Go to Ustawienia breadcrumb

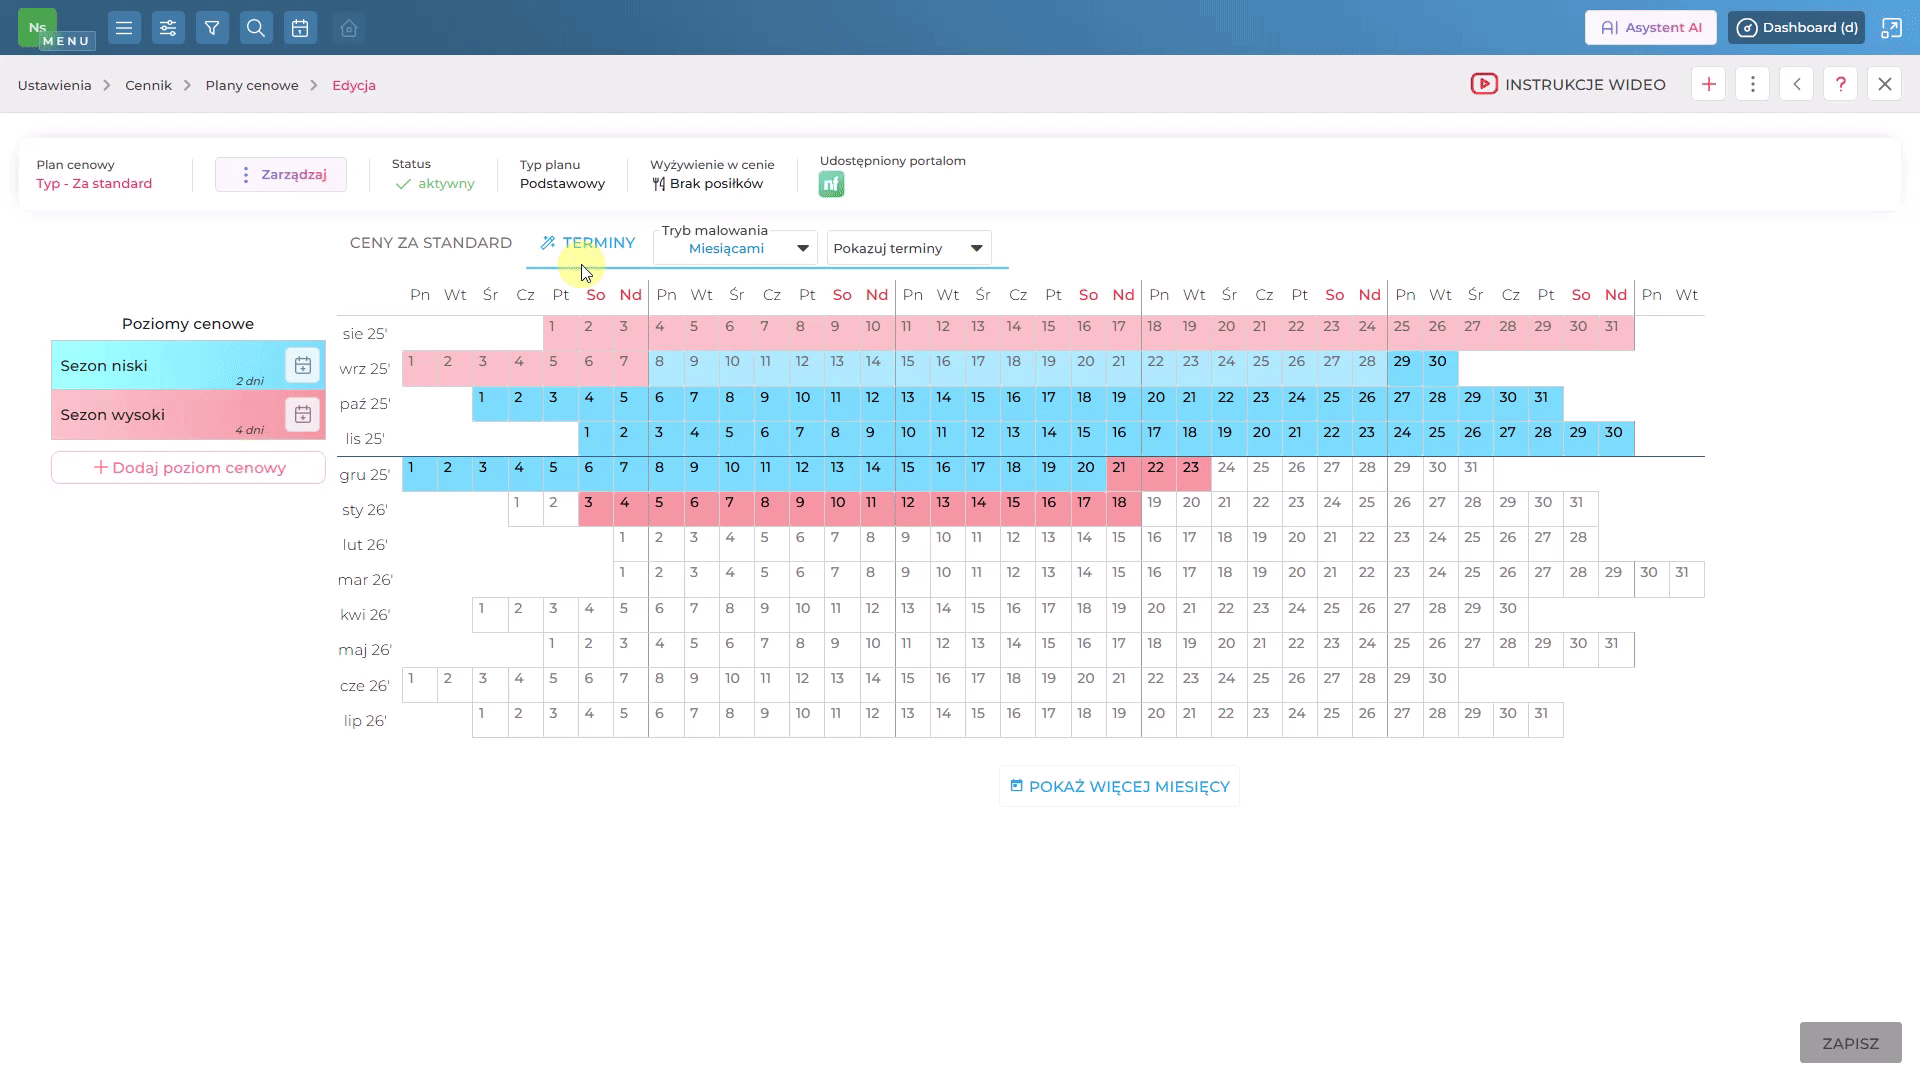(x=54, y=85)
